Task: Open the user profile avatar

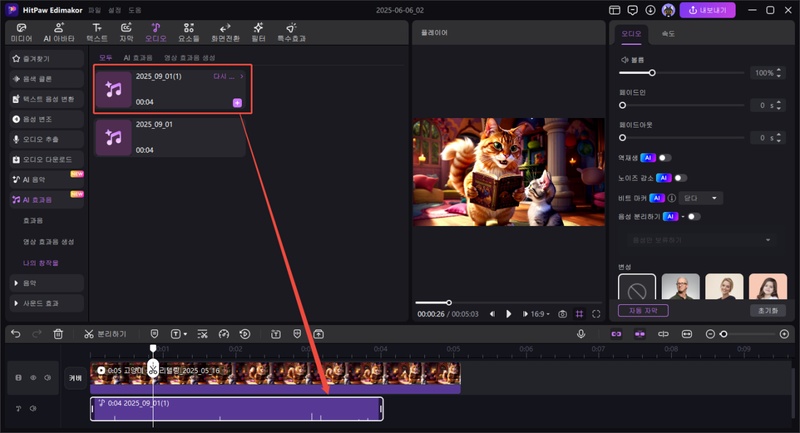Action: (668, 10)
